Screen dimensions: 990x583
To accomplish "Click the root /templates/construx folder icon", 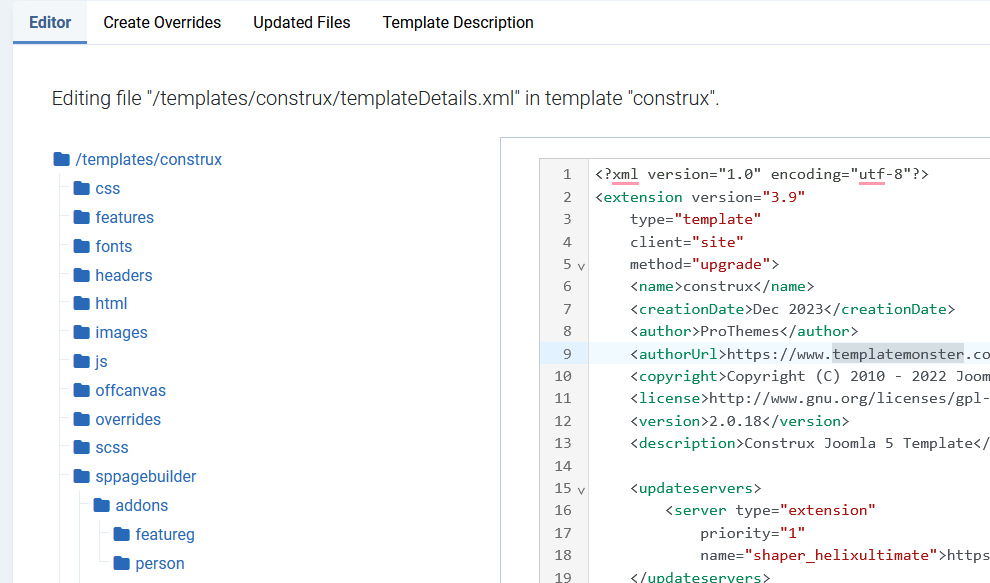I will (x=61, y=160).
